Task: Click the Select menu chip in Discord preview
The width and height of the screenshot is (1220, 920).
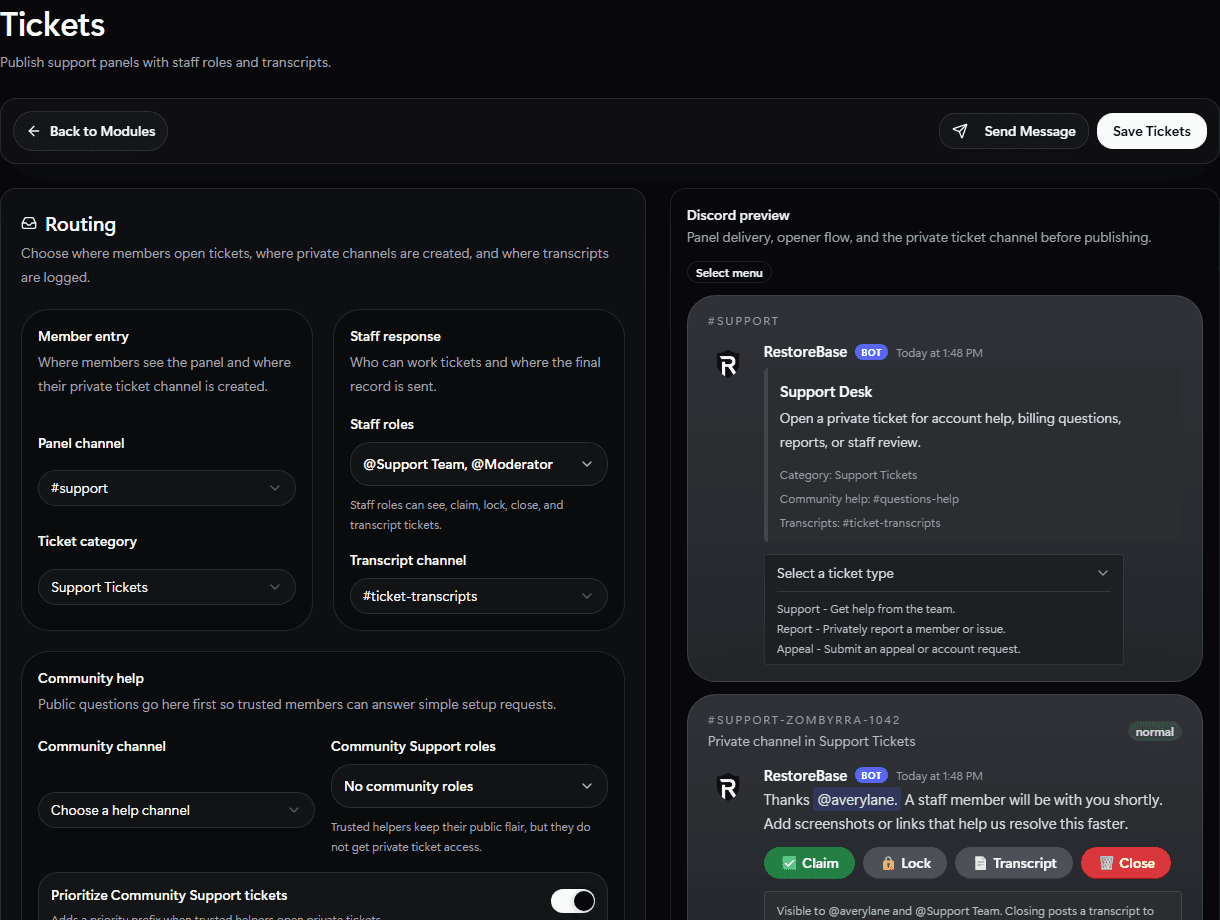Action: pos(729,273)
